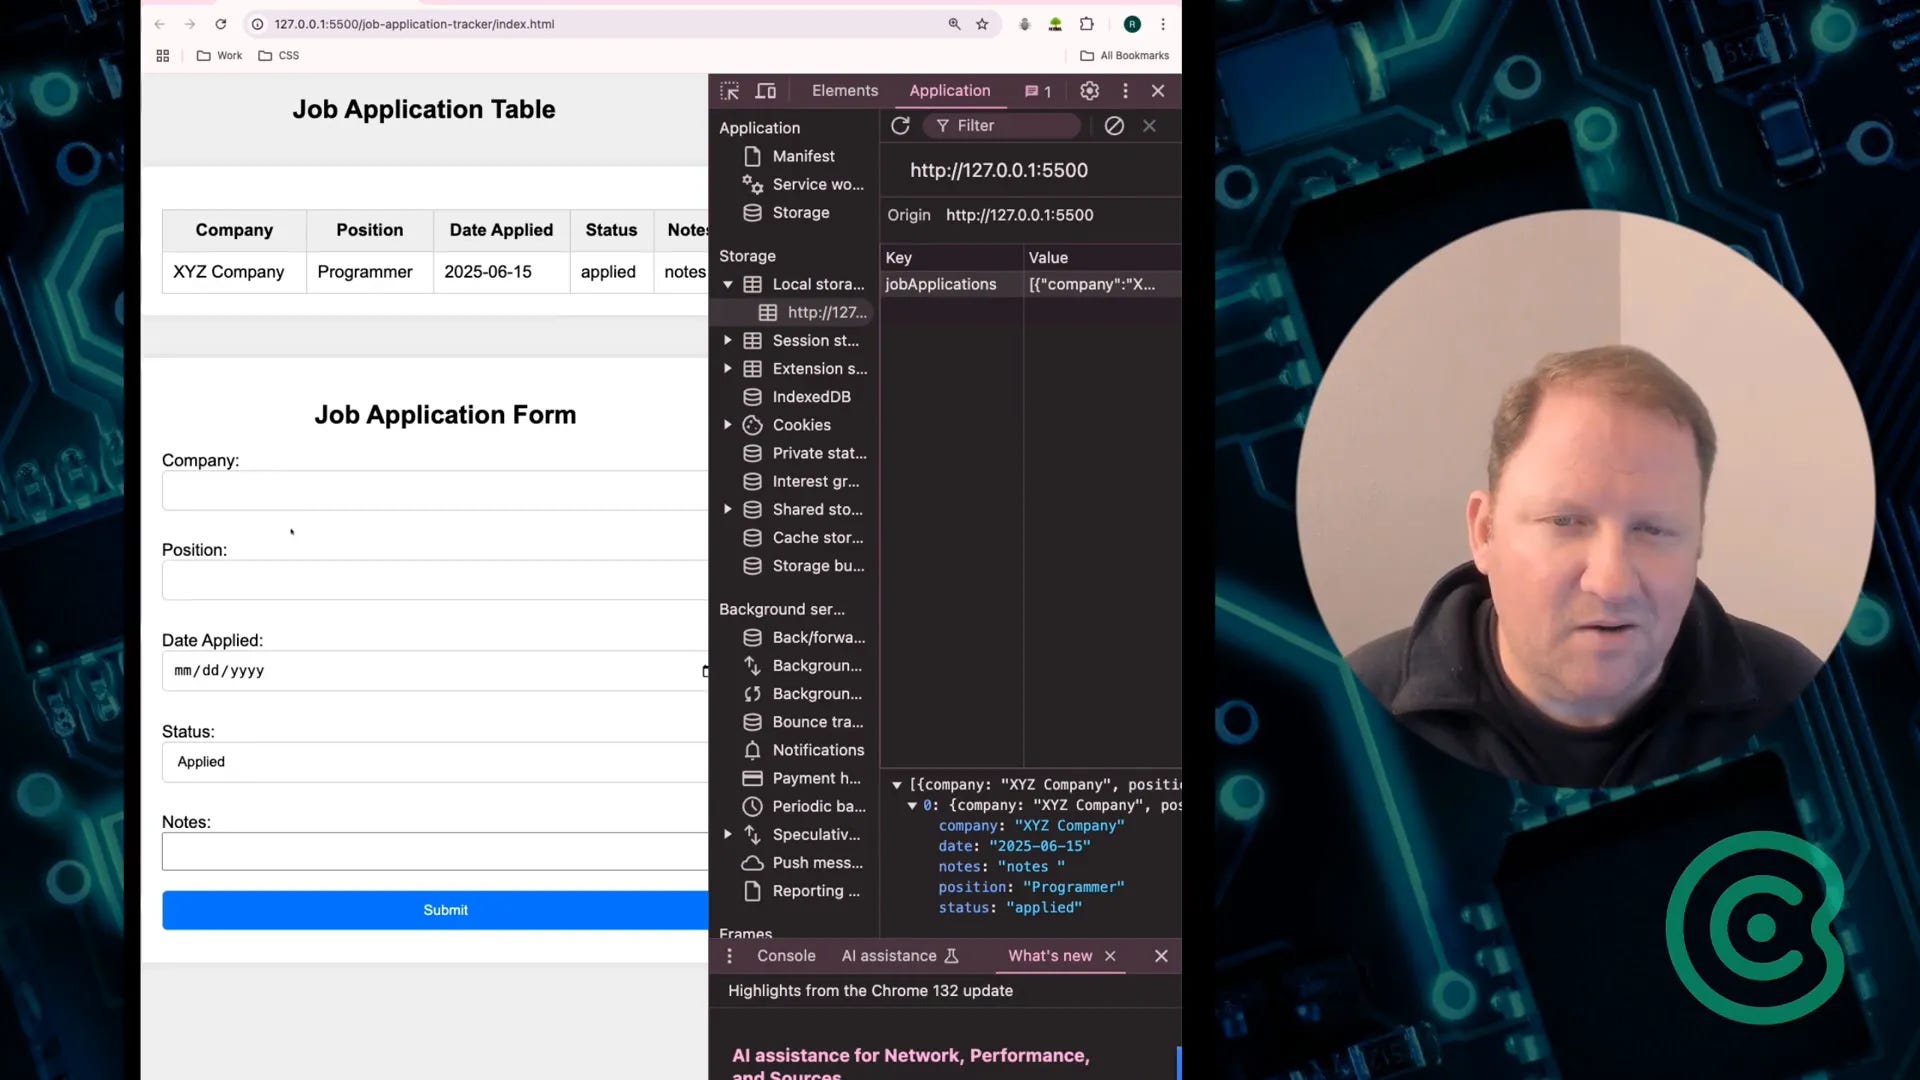Open the DevTools three-dot menu
The width and height of the screenshot is (1920, 1080).
coord(1125,91)
